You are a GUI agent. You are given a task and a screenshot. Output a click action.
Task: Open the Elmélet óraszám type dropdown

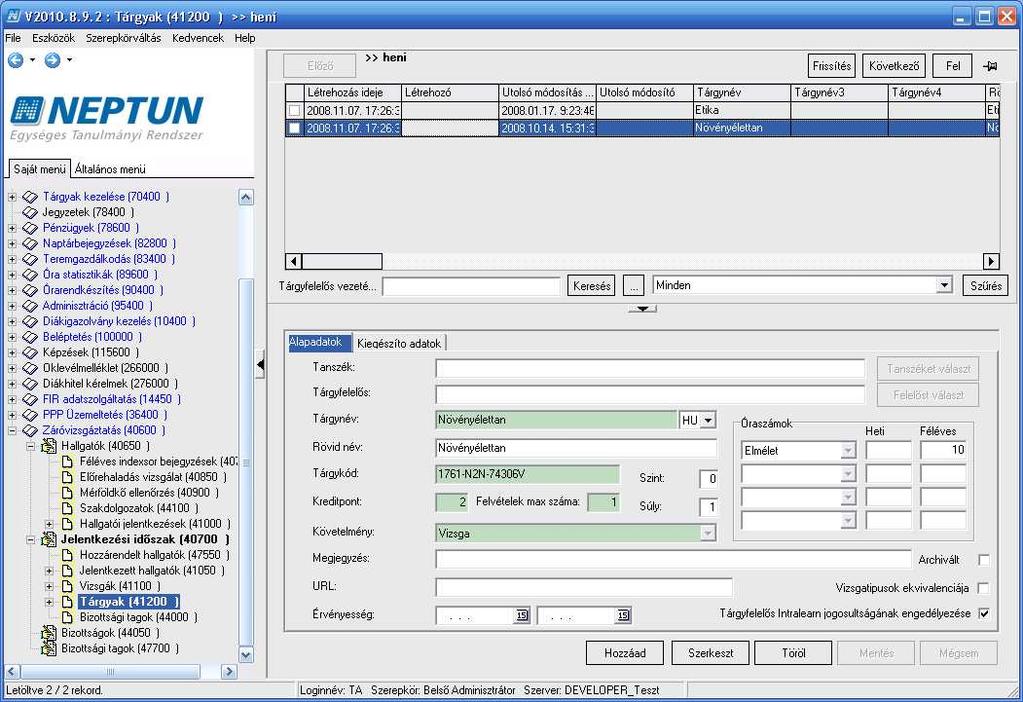point(848,450)
